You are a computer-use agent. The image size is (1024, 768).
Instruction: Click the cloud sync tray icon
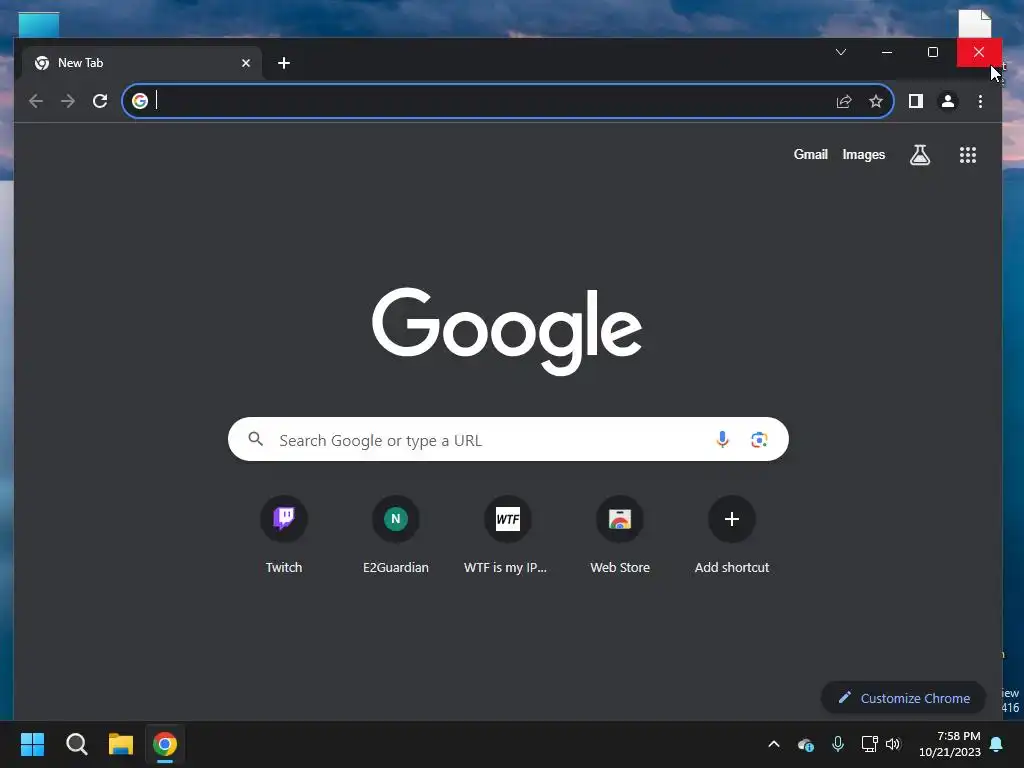(806, 744)
